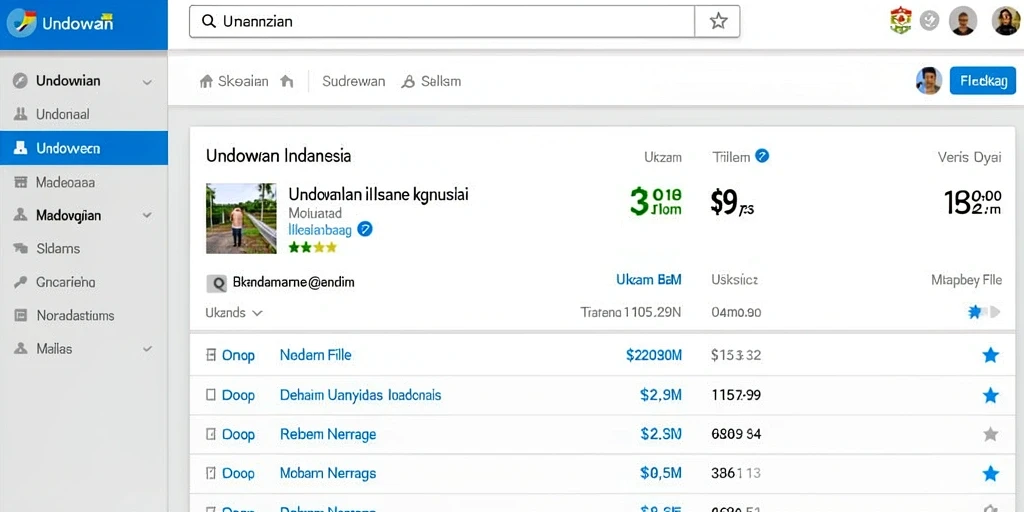Click the $22090M amount
The width and height of the screenshot is (1024, 512).
[x=654, y=355]
